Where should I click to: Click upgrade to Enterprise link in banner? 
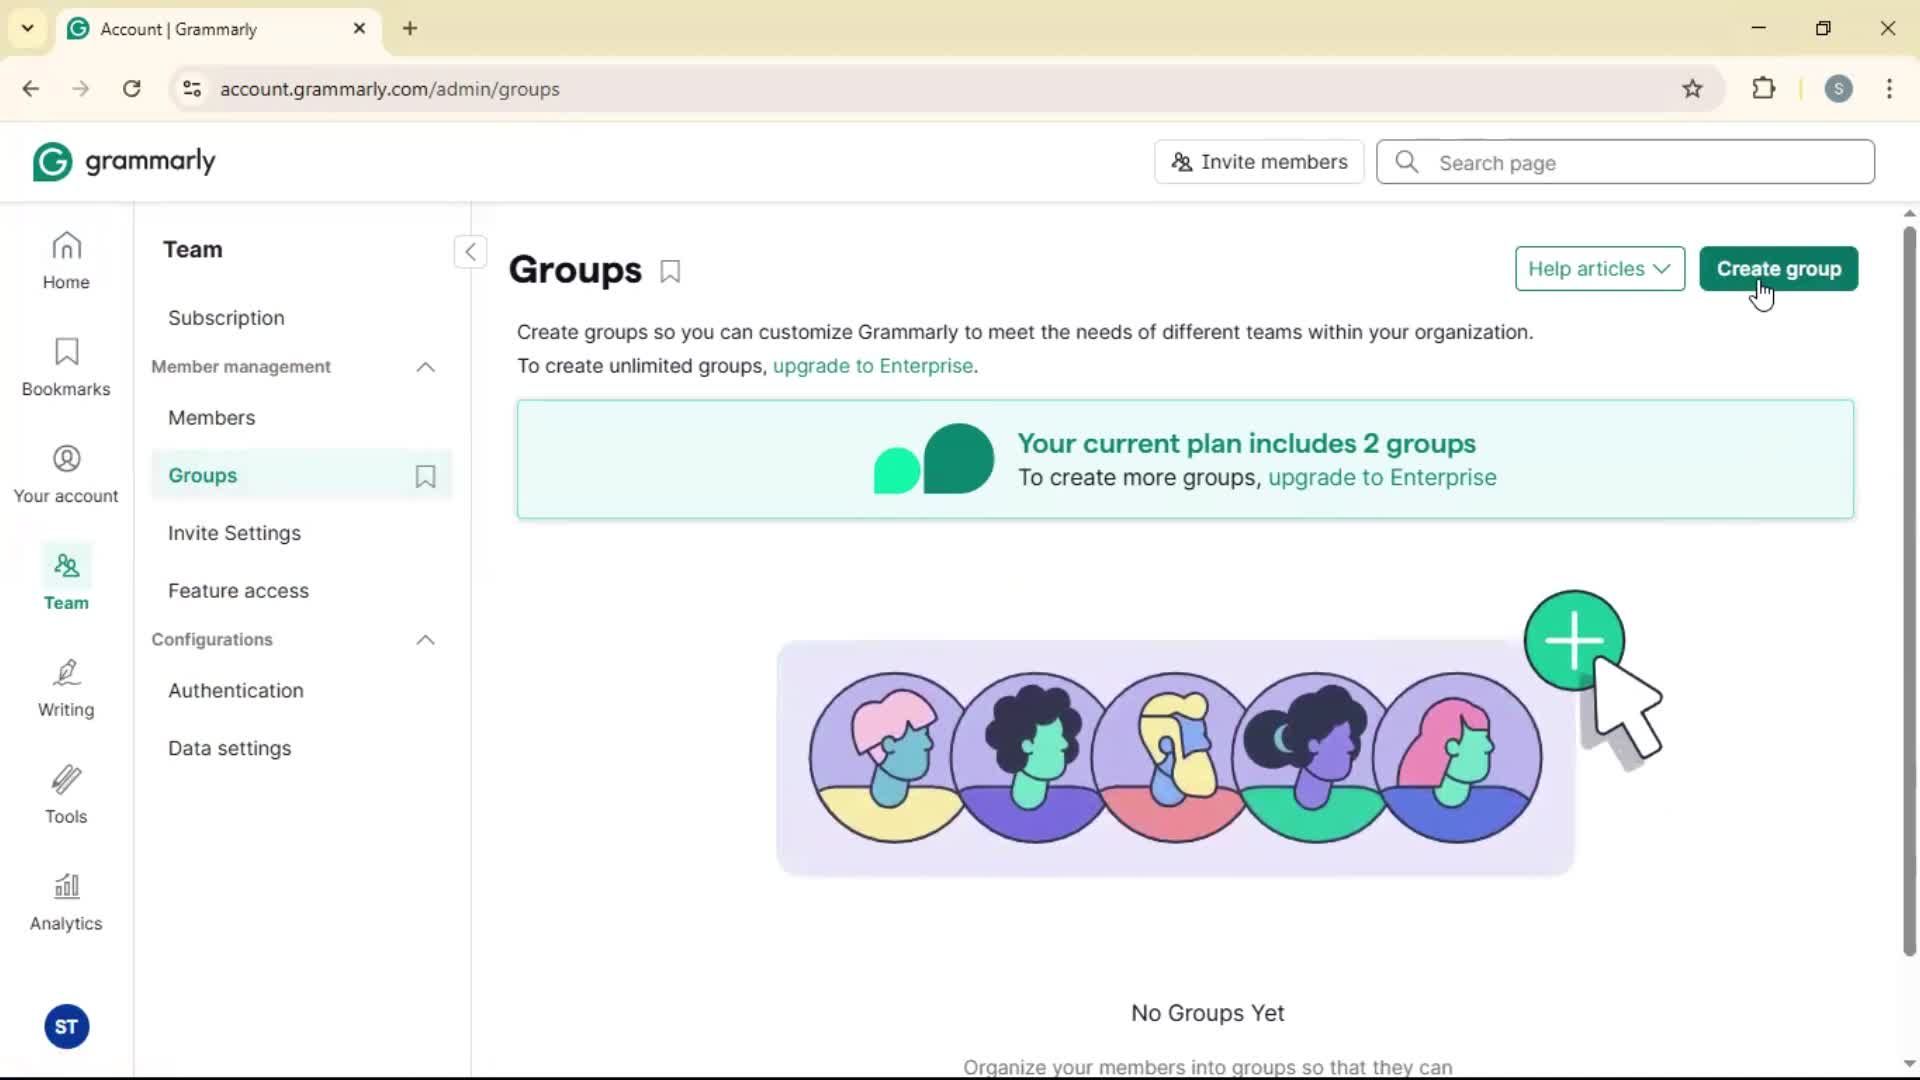[1382, 478]
